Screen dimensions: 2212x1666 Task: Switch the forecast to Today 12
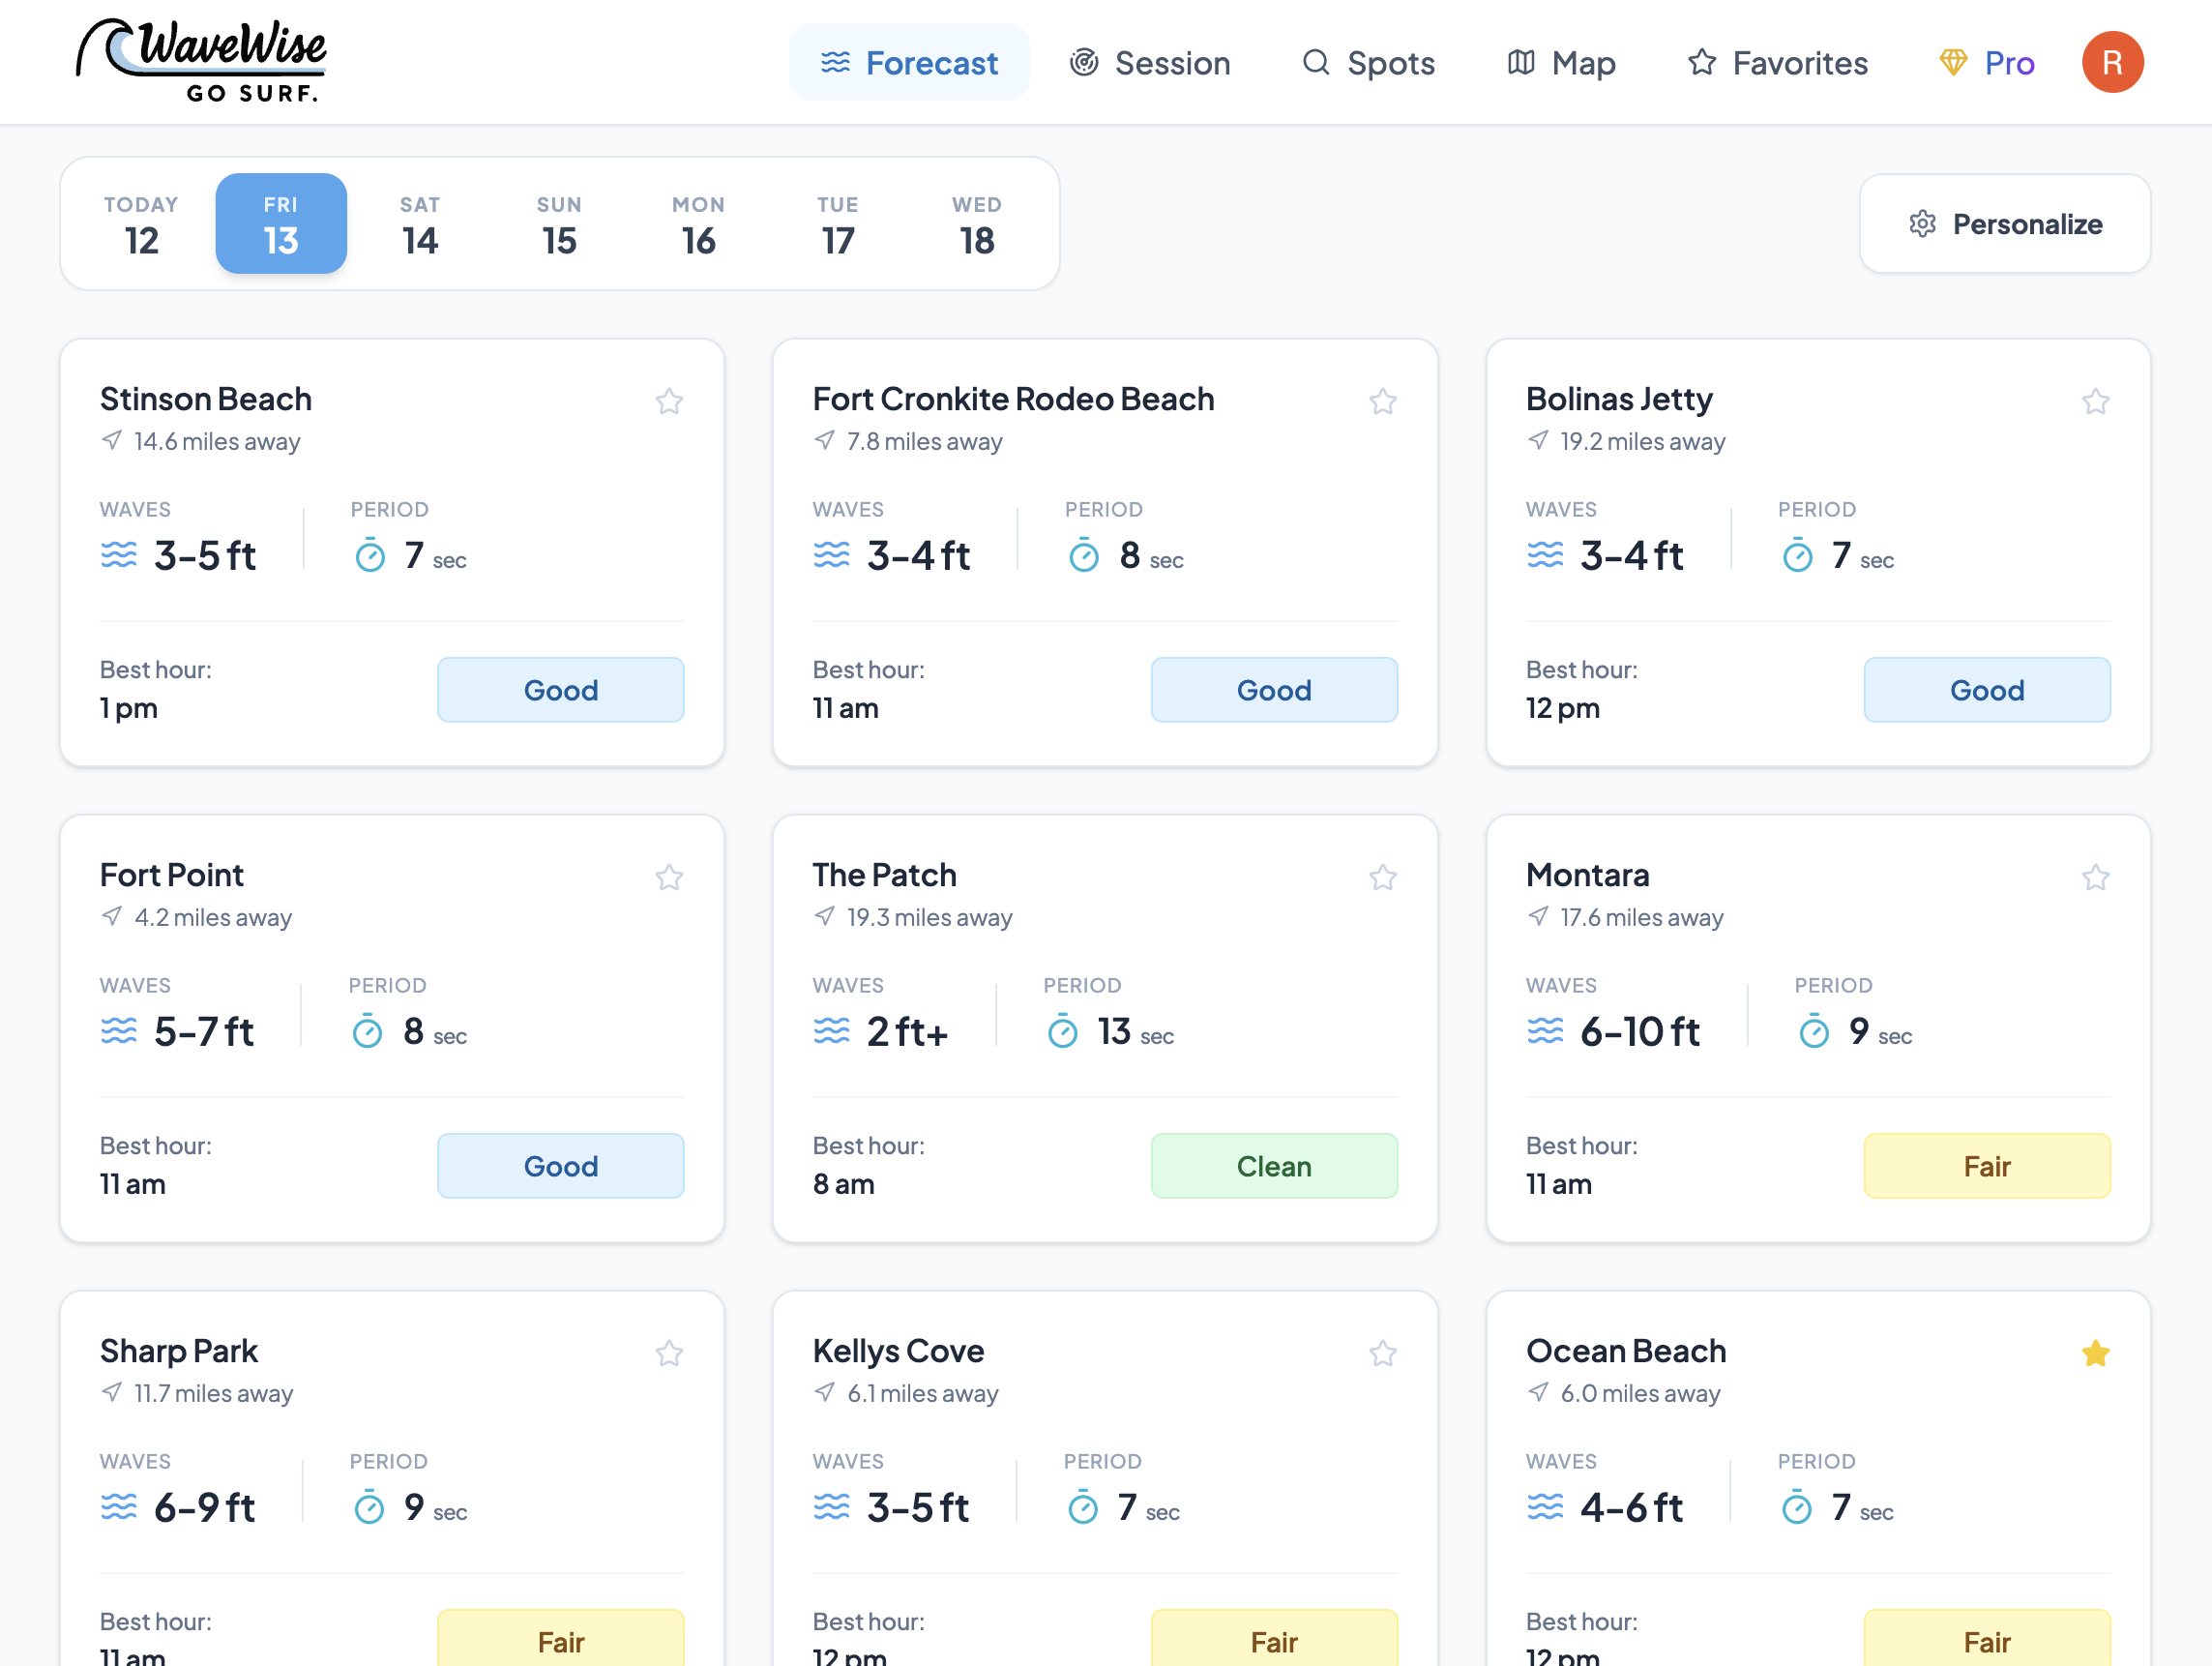[x=142, y=223]
